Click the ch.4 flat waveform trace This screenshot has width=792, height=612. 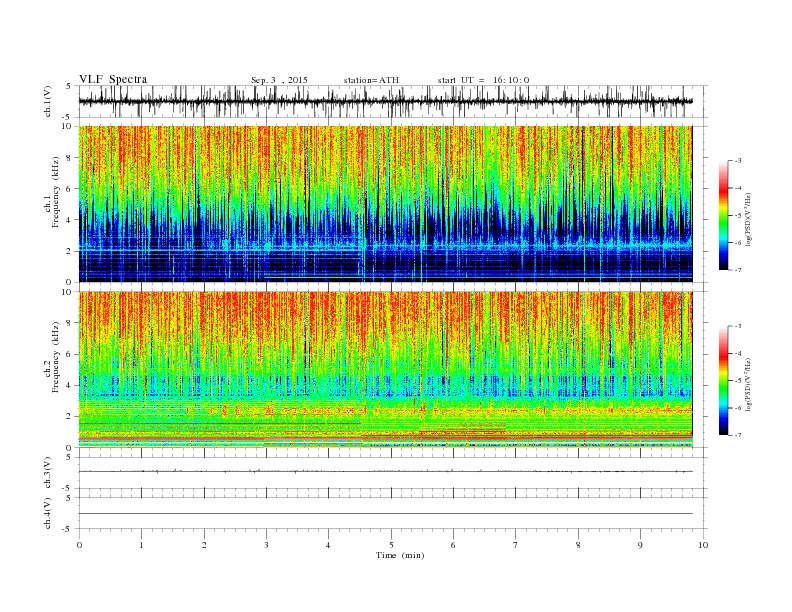coord(385,514)
